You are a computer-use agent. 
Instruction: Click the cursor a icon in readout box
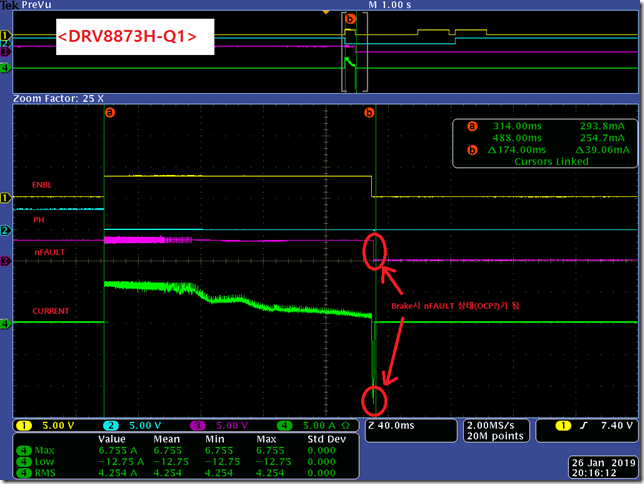coord(472,126)
